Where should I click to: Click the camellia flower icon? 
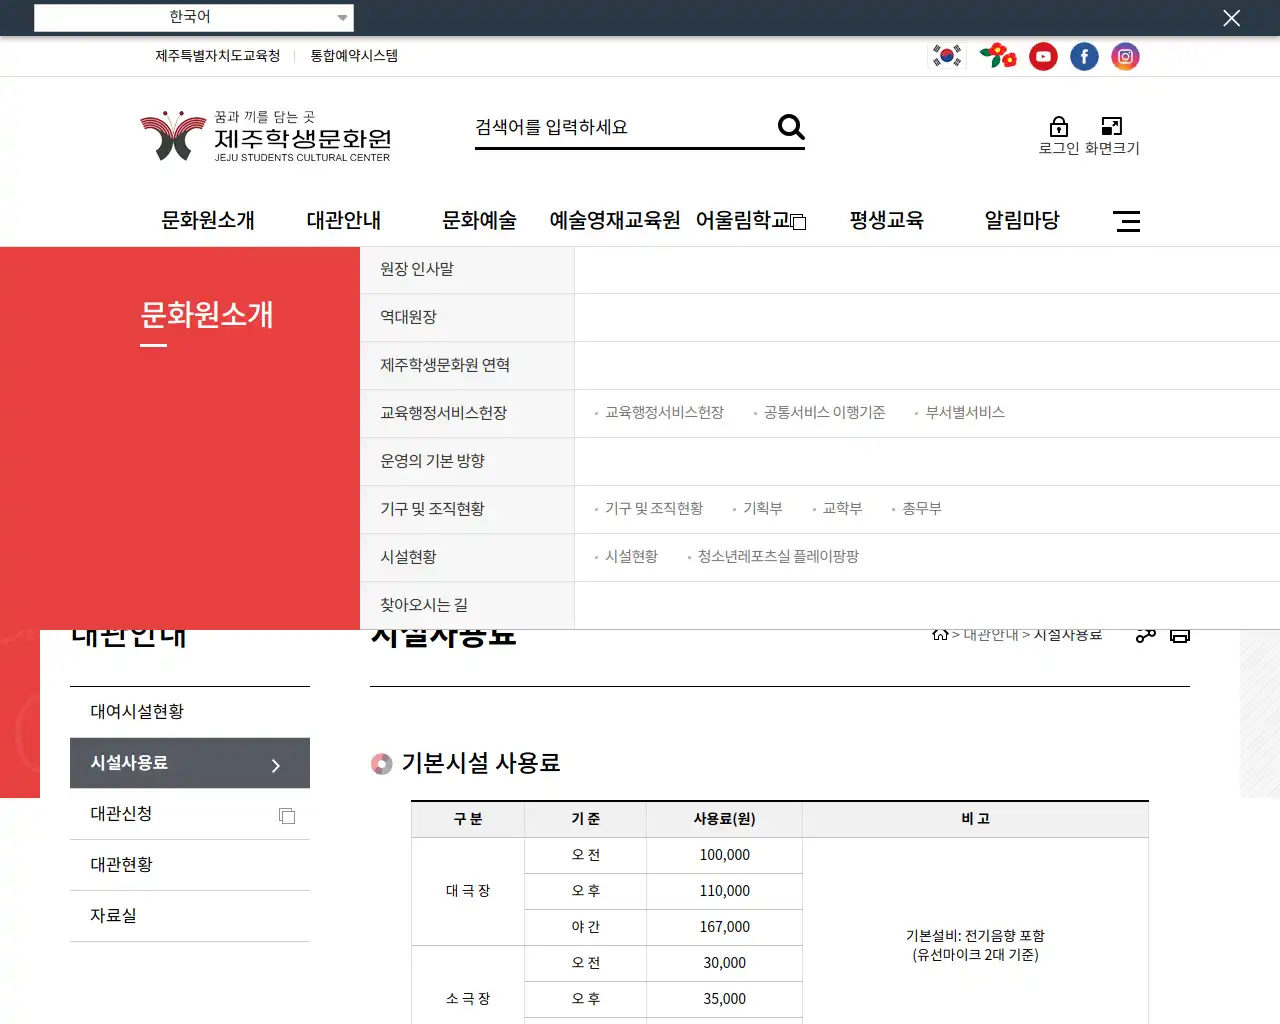[x=998, y=56]
